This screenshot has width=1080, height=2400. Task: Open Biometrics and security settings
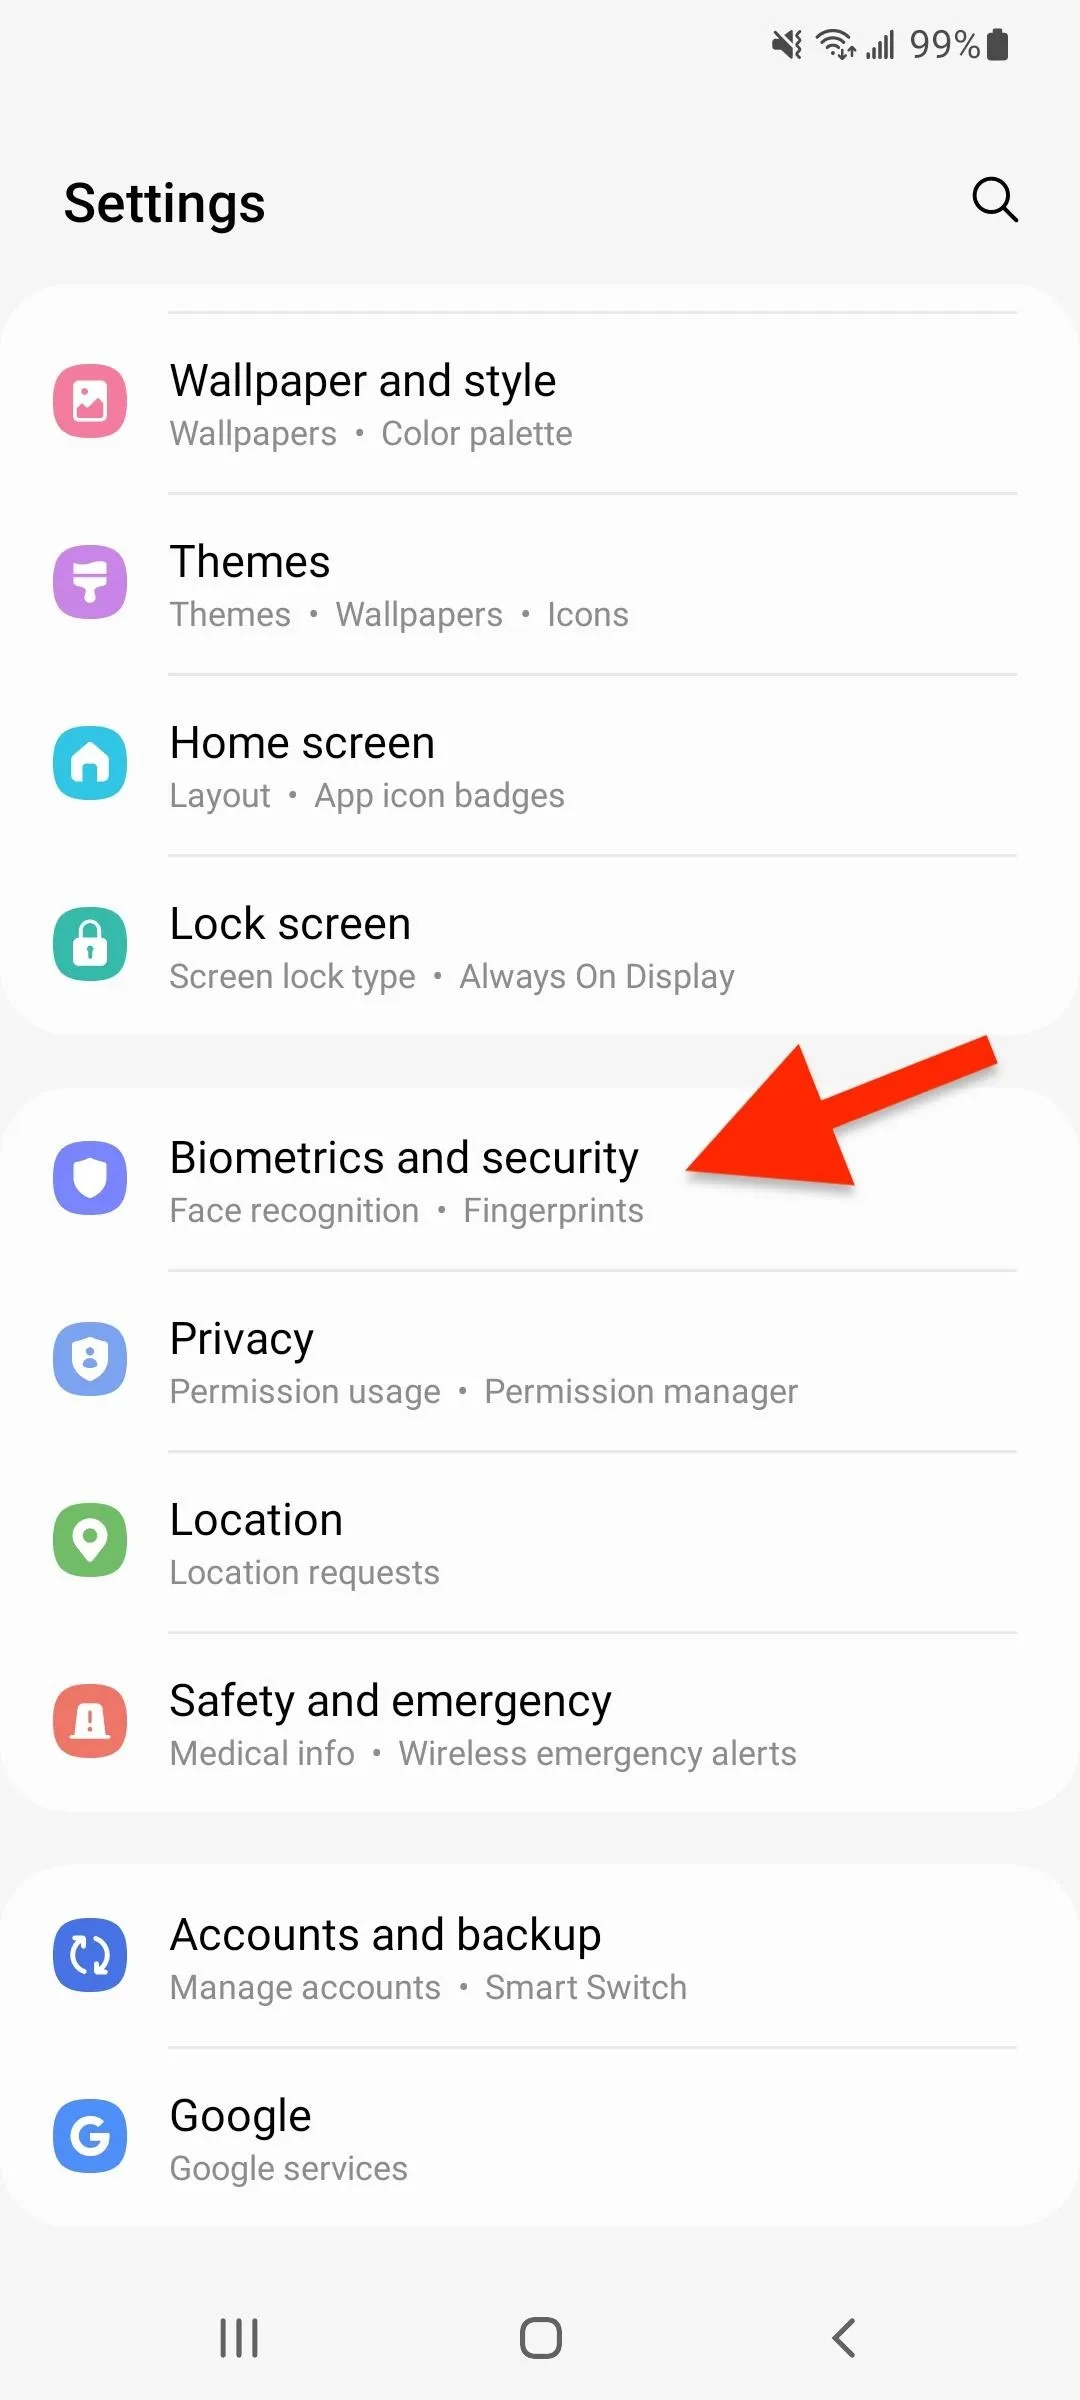[540, 1180]
